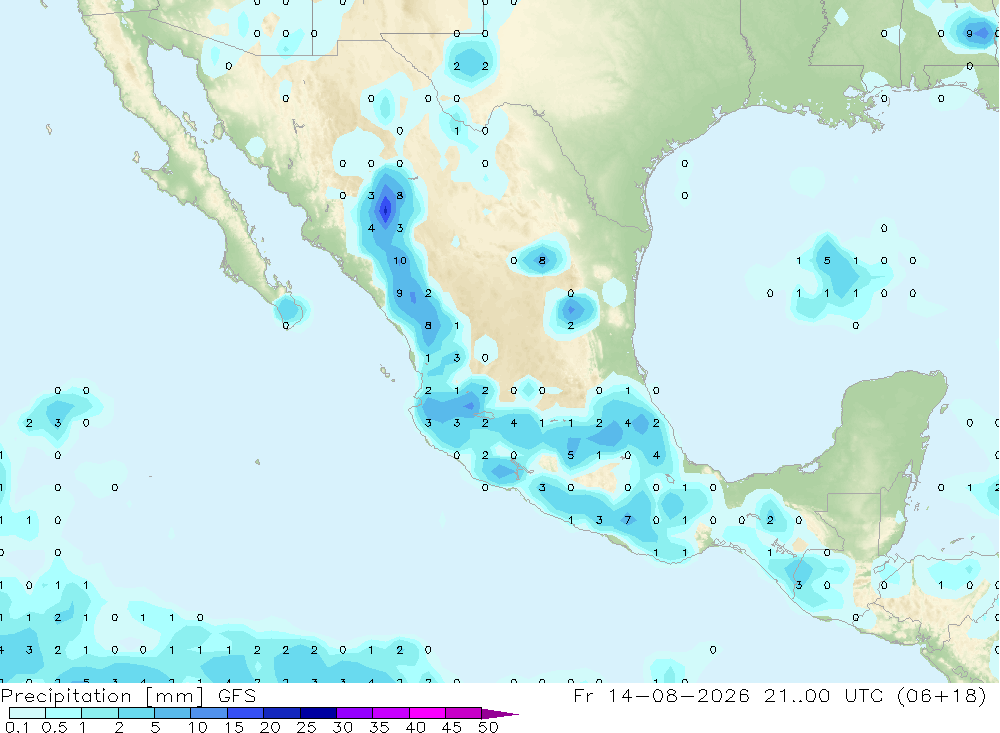The width and height of the screenshot is (1000, 733).
Task: Click the value '7' near Mexico's southern coast
Action: [x=628, y=520]
